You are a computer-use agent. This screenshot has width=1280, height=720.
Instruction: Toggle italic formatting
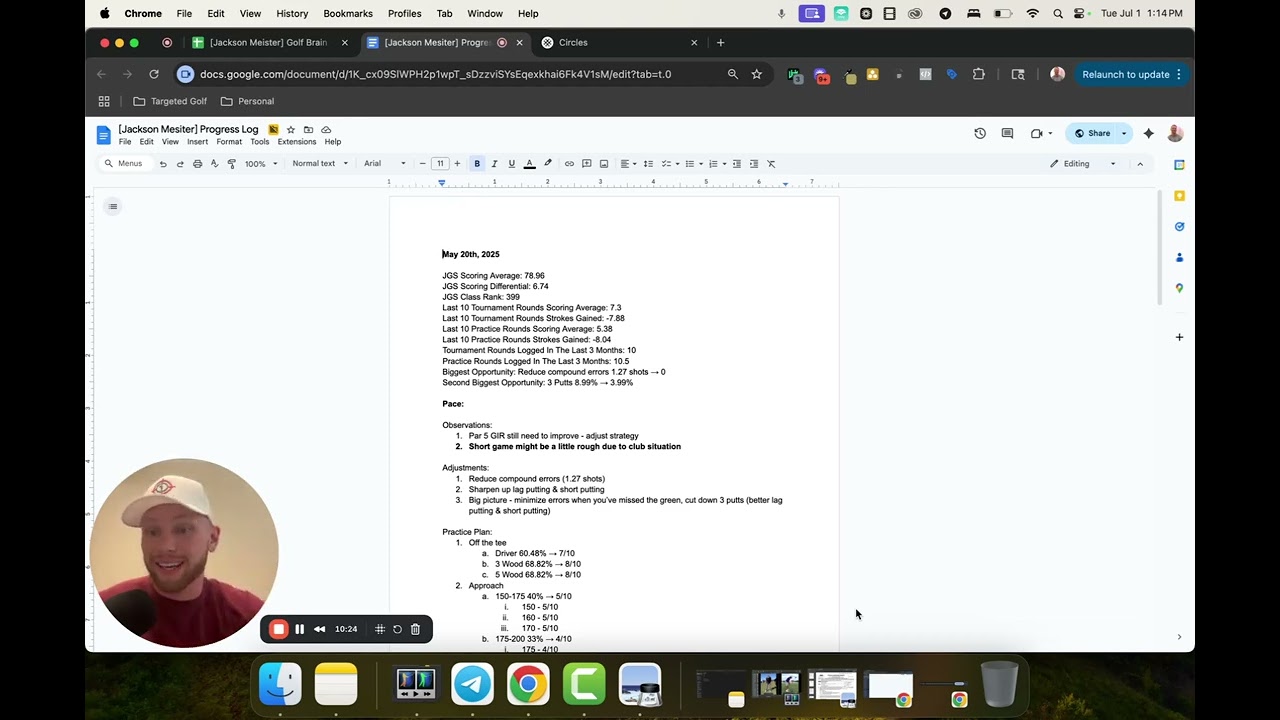[494, 164]
